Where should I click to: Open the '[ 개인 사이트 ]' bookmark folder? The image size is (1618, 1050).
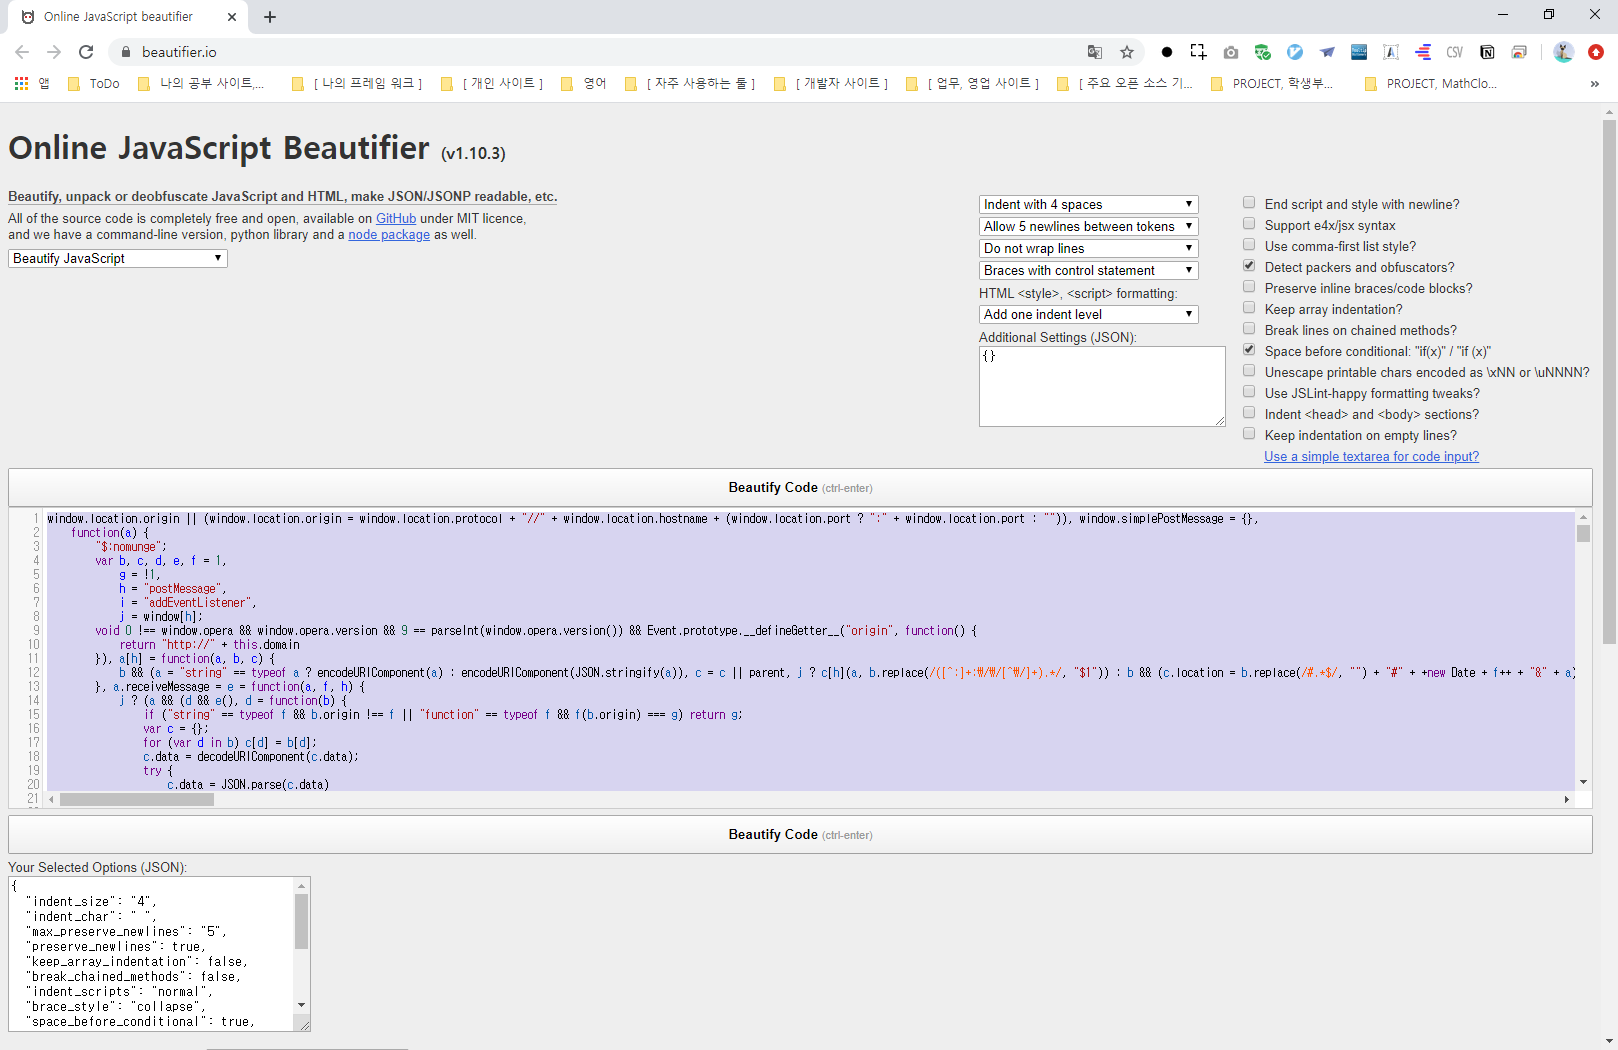click(492, 84)
